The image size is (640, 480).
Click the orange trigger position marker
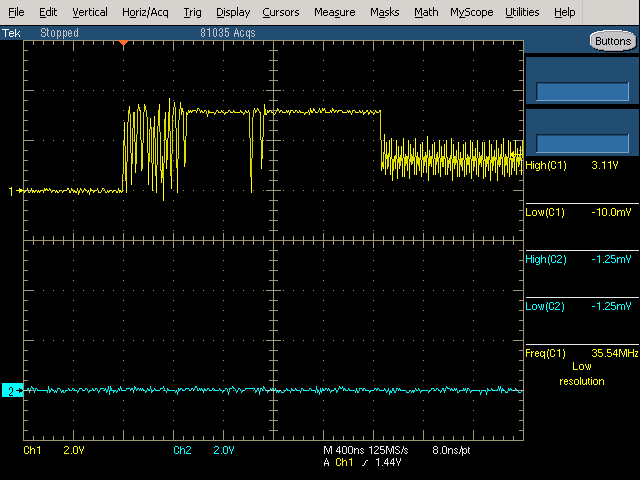(123, 42)
